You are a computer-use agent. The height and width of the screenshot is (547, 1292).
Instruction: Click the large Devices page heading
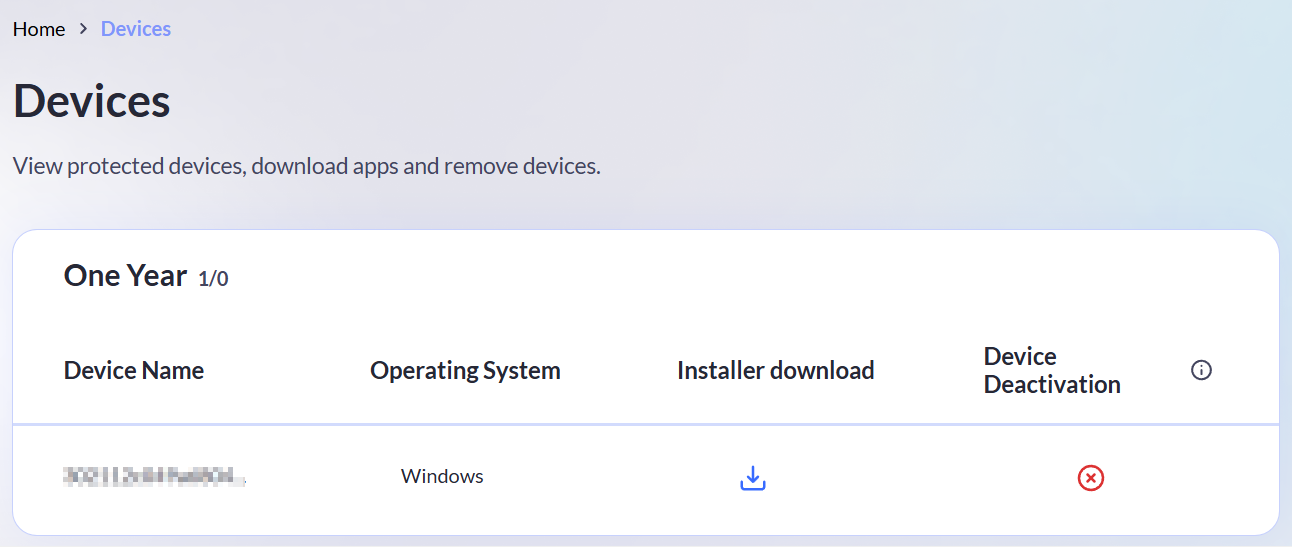(x=92, y=102)
